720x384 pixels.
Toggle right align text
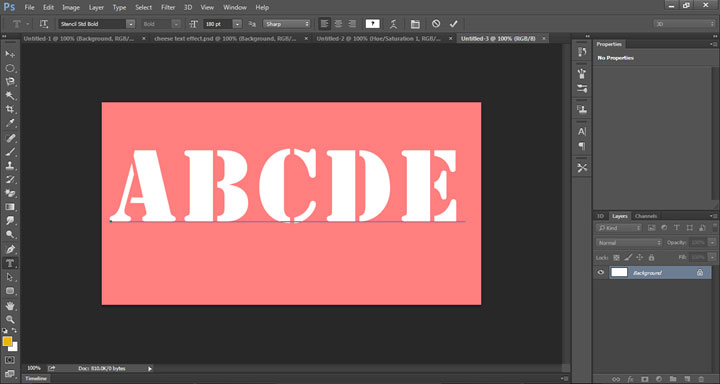(x=352, y=24)
